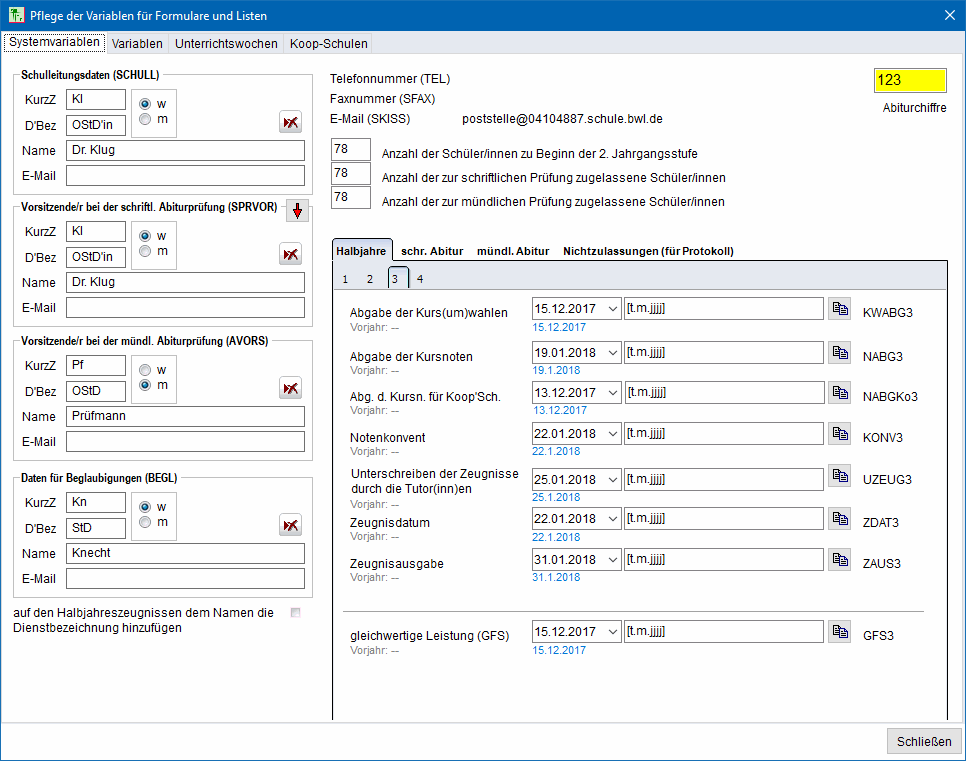Click the clear icon in Schulleitungsdaten section
The height and width of the screenshot is (761, 966).
pyautogui.click(x=290, y=122)
